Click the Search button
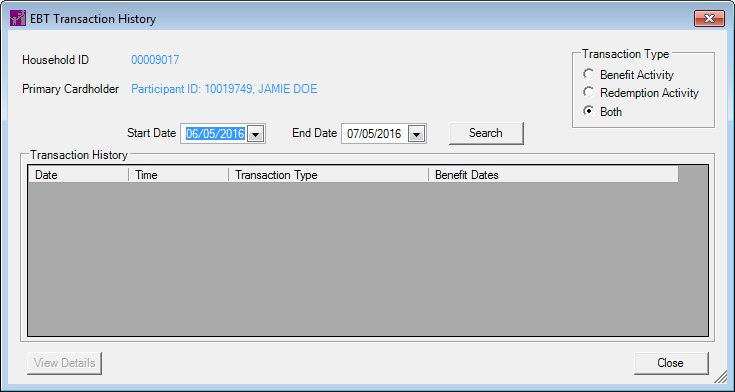 click(x=486, y=133)
